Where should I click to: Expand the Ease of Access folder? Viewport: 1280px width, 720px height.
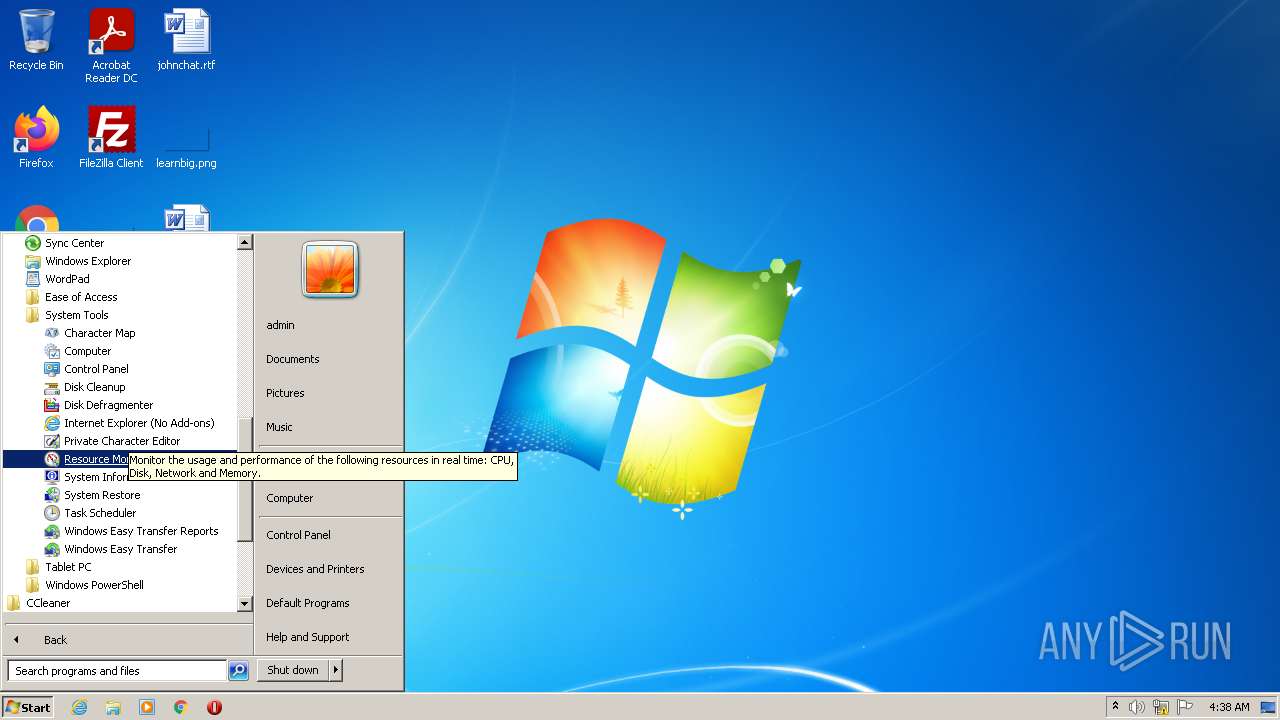pos(81,297)
